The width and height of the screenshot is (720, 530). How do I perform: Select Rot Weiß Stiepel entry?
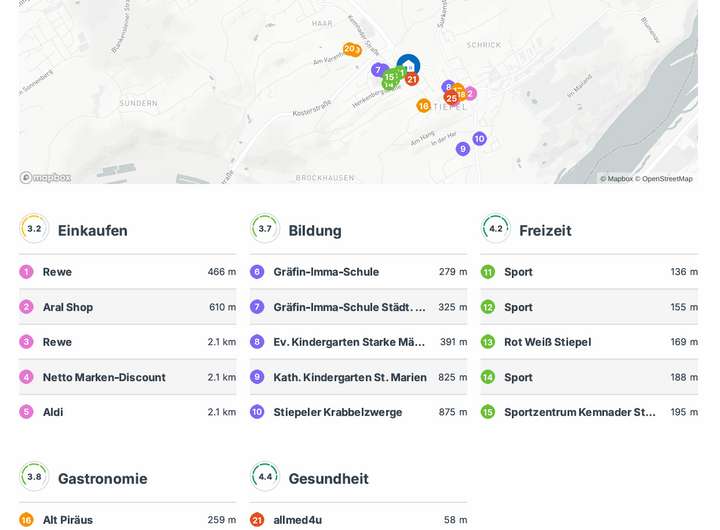tap(547, 342)
